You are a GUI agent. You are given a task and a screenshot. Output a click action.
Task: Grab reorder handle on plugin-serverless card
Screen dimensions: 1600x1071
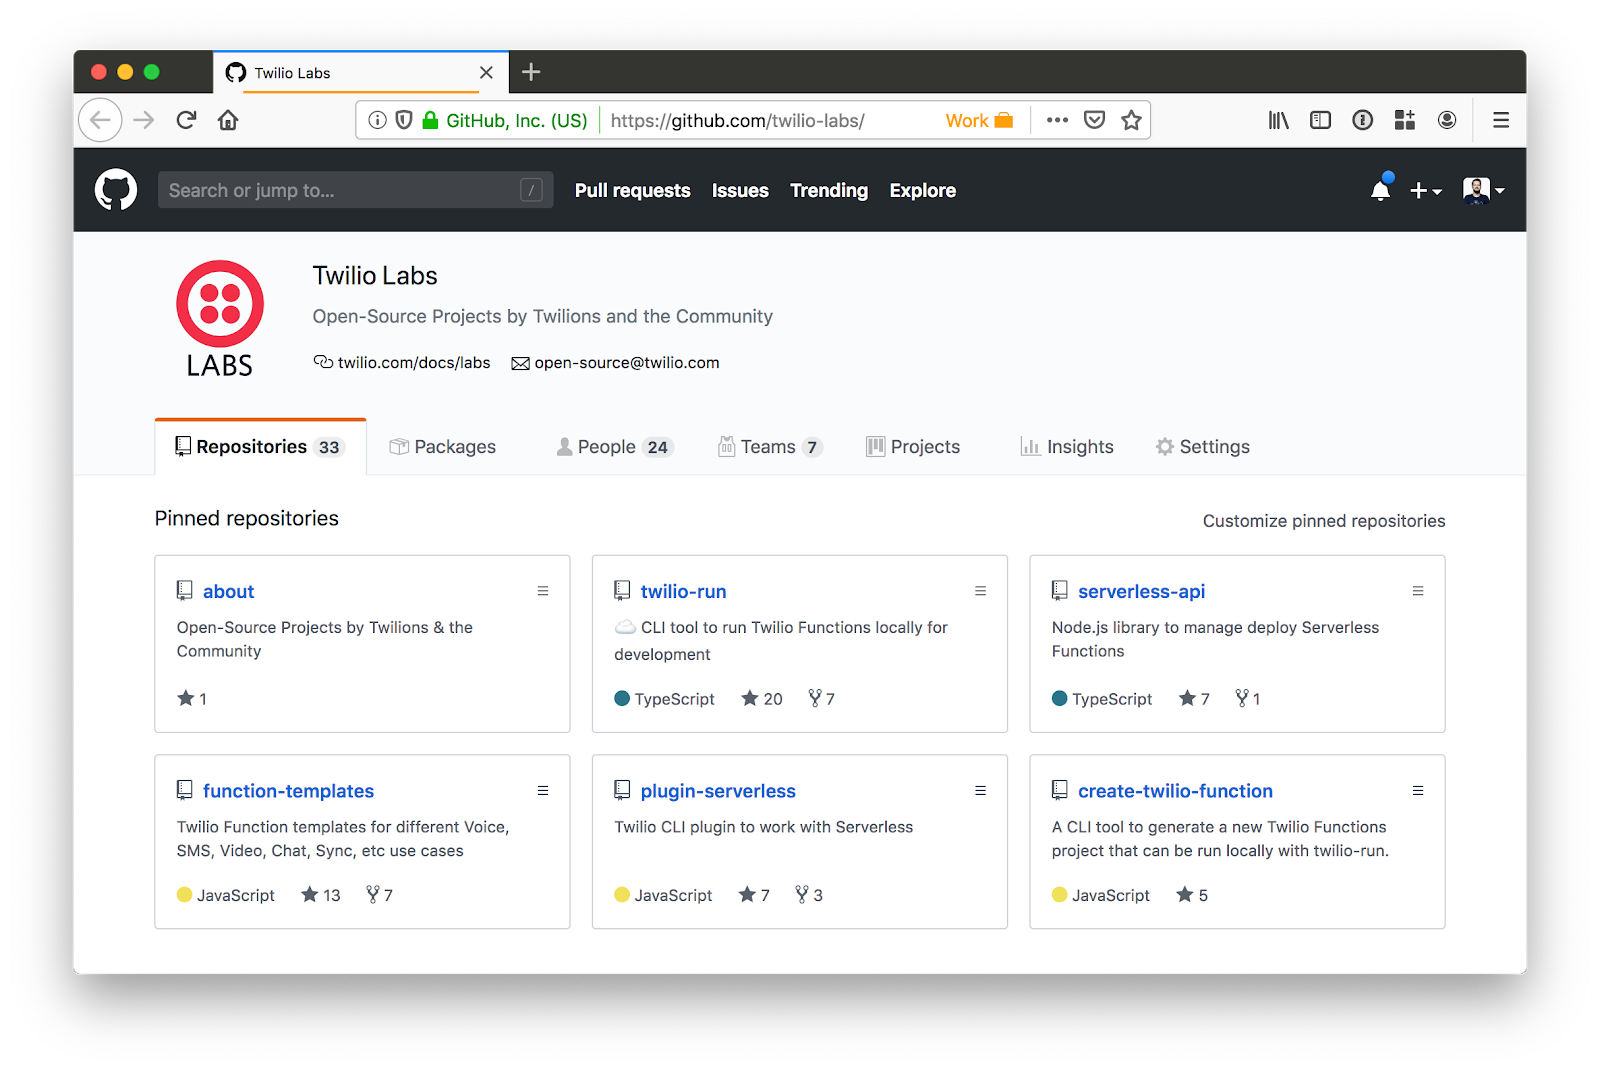pos(980,790)
